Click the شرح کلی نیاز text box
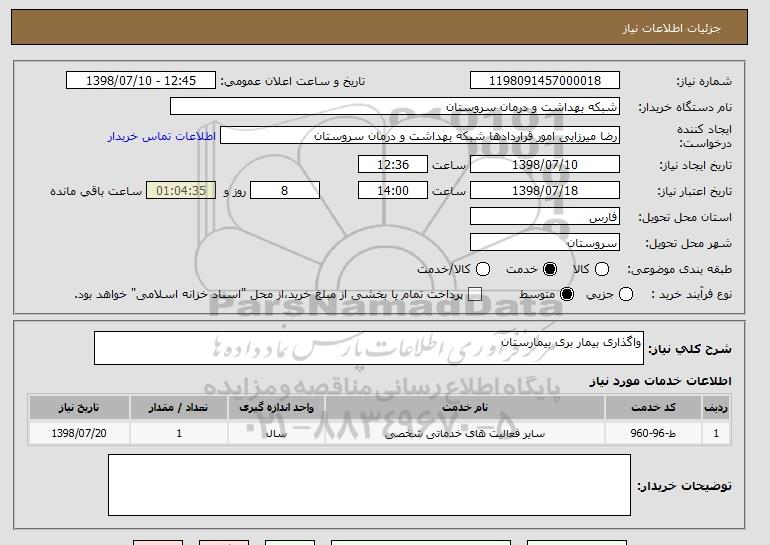Viewport: 770px width, 545px height. tap(369, 348)
